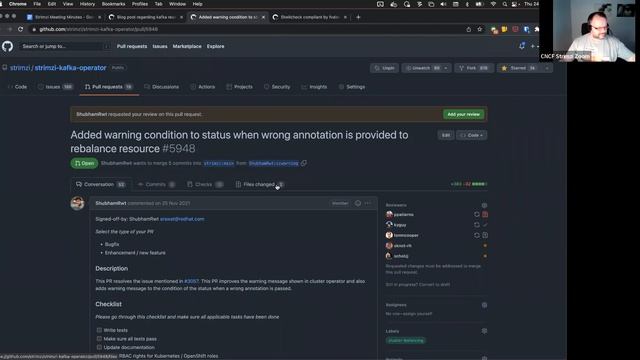The width and height of the screenshot is (640, 360).
Task: Click the Unpin repository button
Action: pyautogui.click(x=384, y=68)
